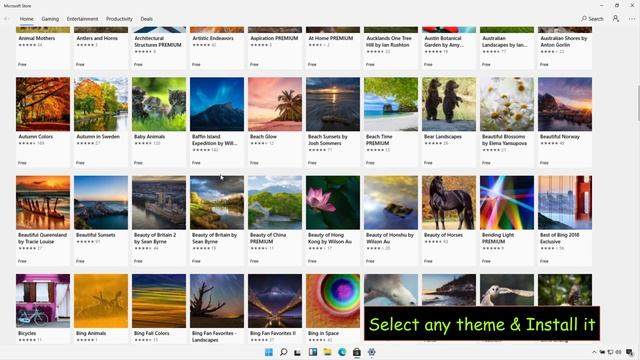Open Task View from the taskbar

coord(298,352)
